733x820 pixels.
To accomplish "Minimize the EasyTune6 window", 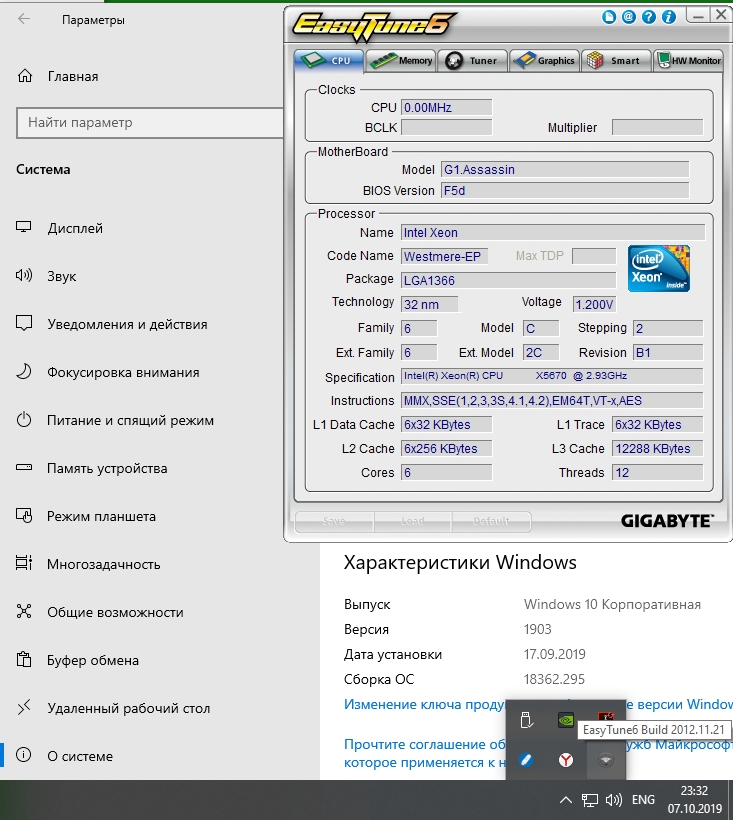I will (x=697, y=16).
